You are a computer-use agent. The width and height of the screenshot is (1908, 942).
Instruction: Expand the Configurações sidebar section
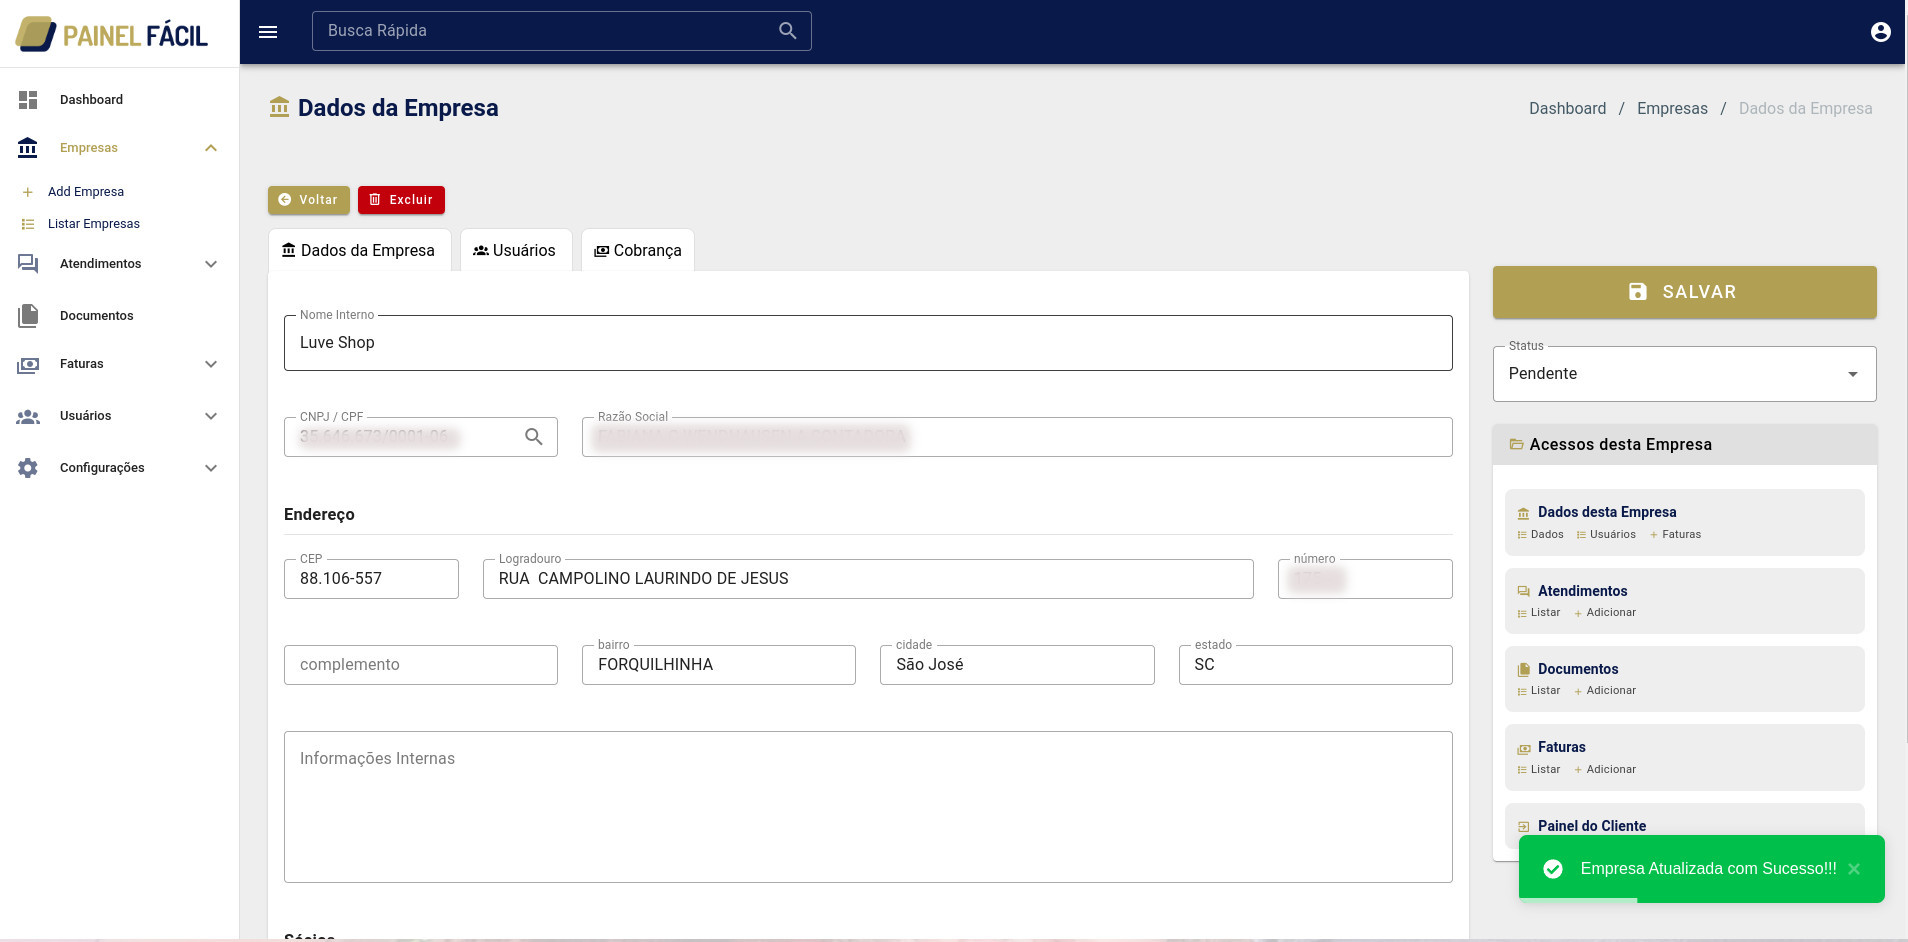pyautogui.click(x=211, y=468)
